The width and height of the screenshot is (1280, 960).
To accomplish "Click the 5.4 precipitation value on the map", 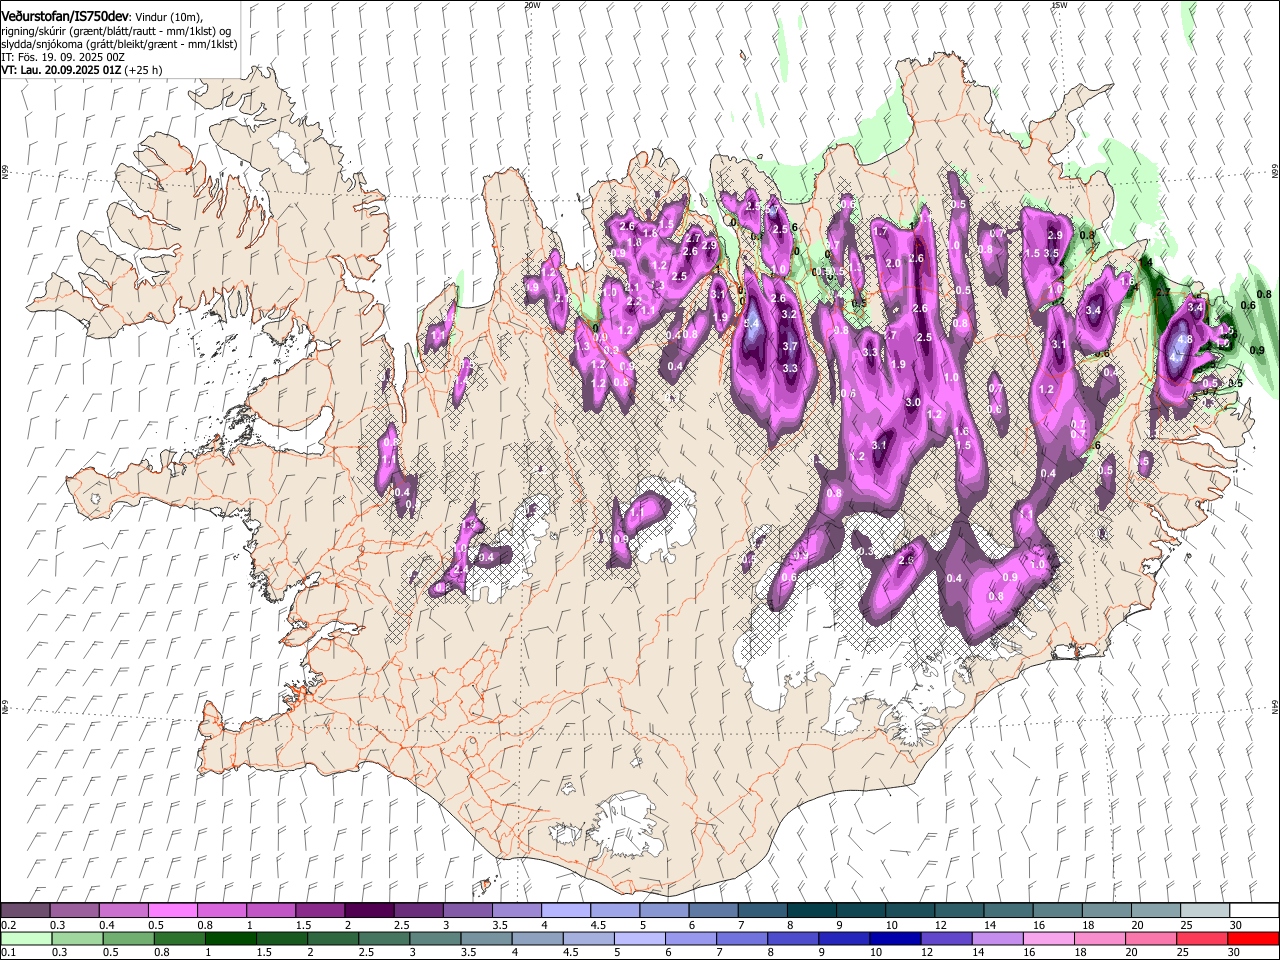I will point(752,324).
